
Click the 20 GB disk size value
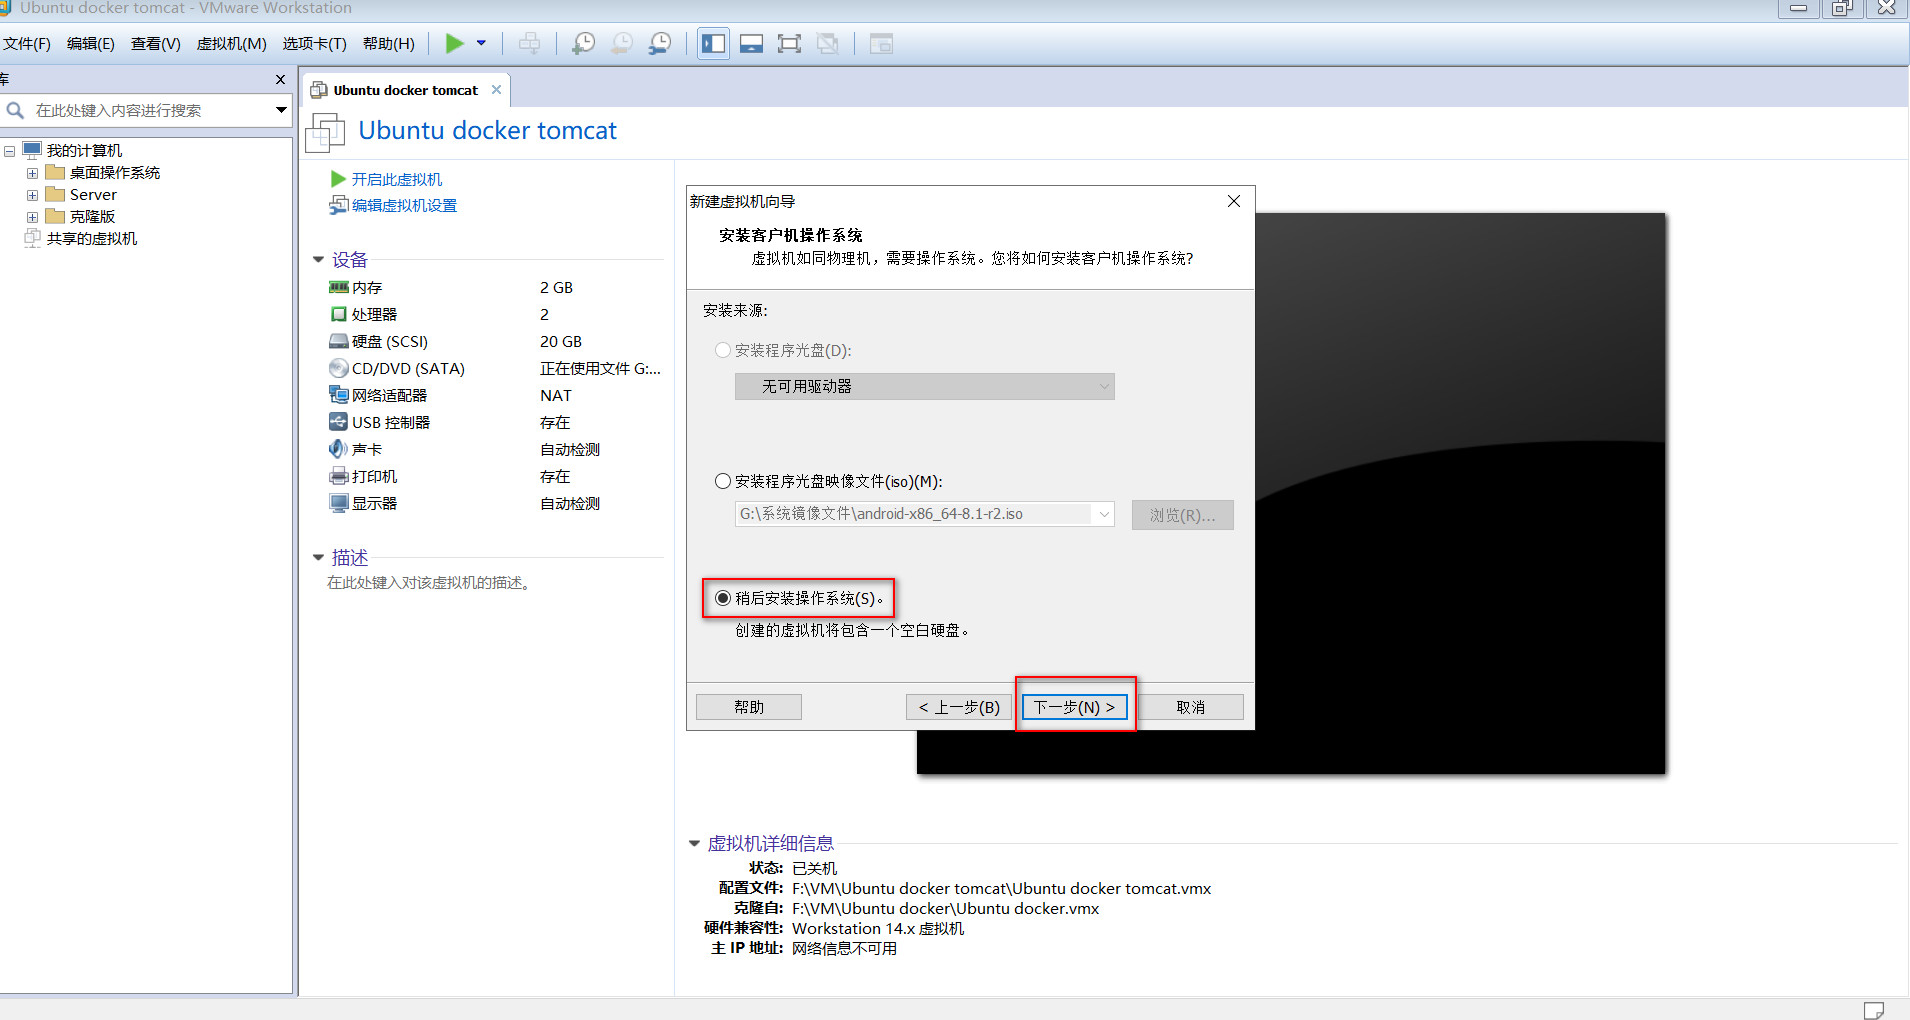pyautogui.click(x=561, y=341)
